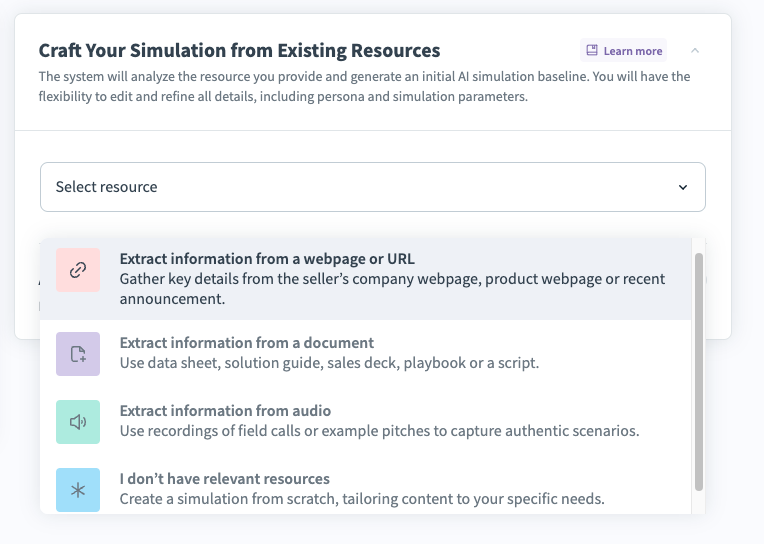764x544 pixels.
Task: Pick the I don't have relevant resources option
Action: click(x=224, y=479)
